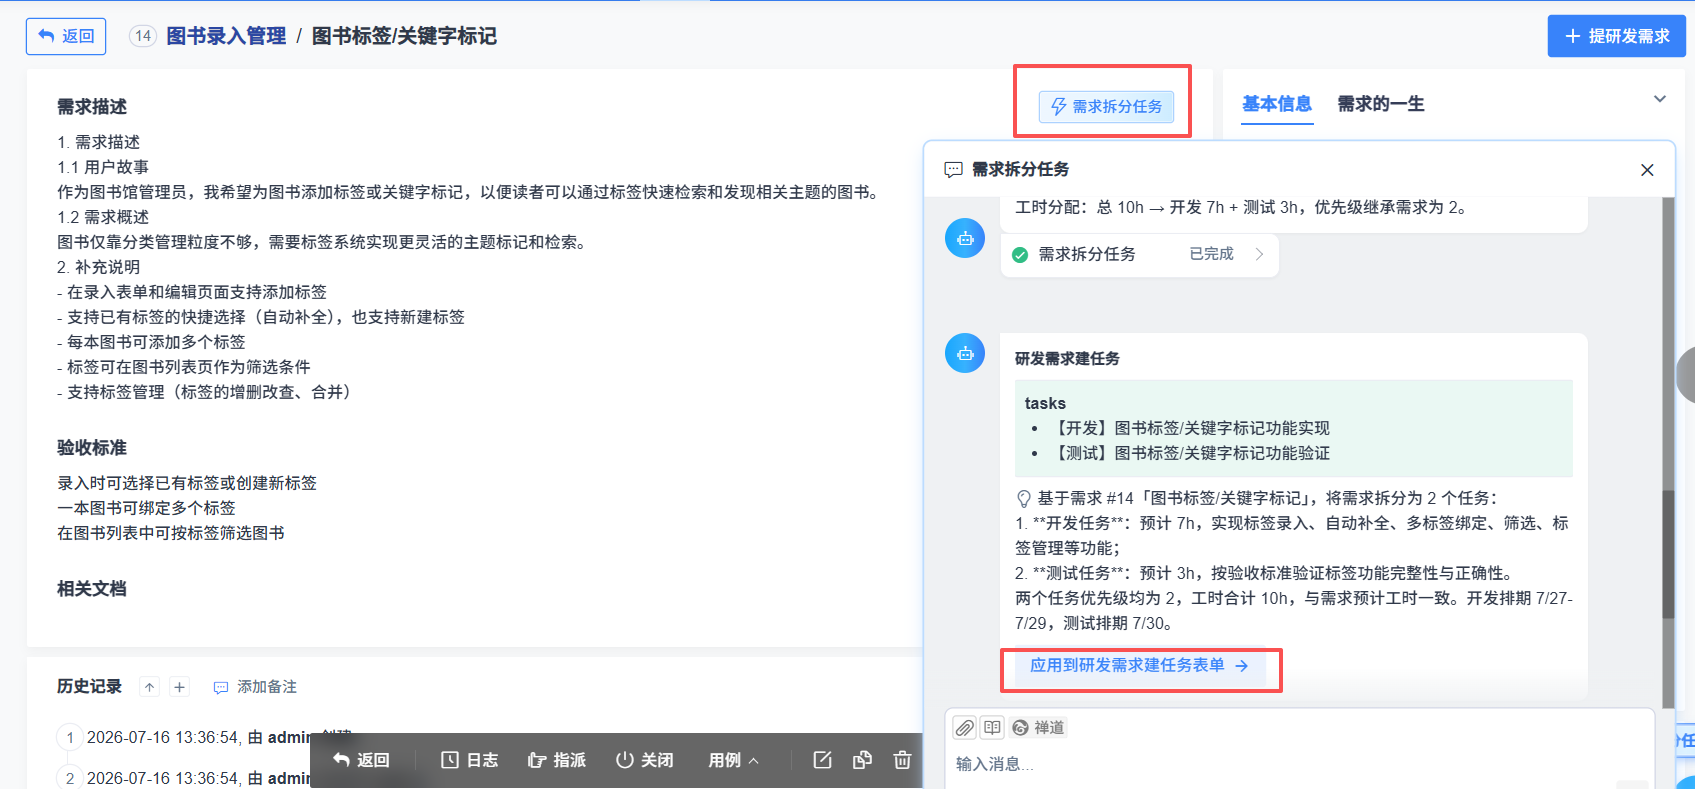1695x789 pixels.
Task: Click the book icon beside the paperclip
Action: point(992,727)
